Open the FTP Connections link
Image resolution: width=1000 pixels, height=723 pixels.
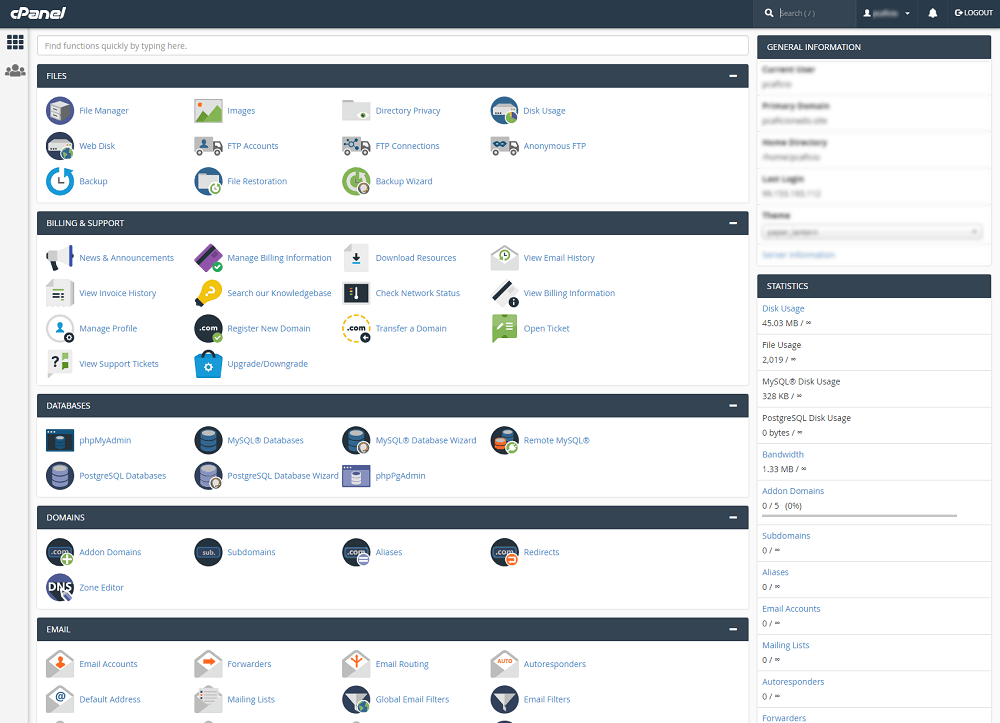coord(407,146)
